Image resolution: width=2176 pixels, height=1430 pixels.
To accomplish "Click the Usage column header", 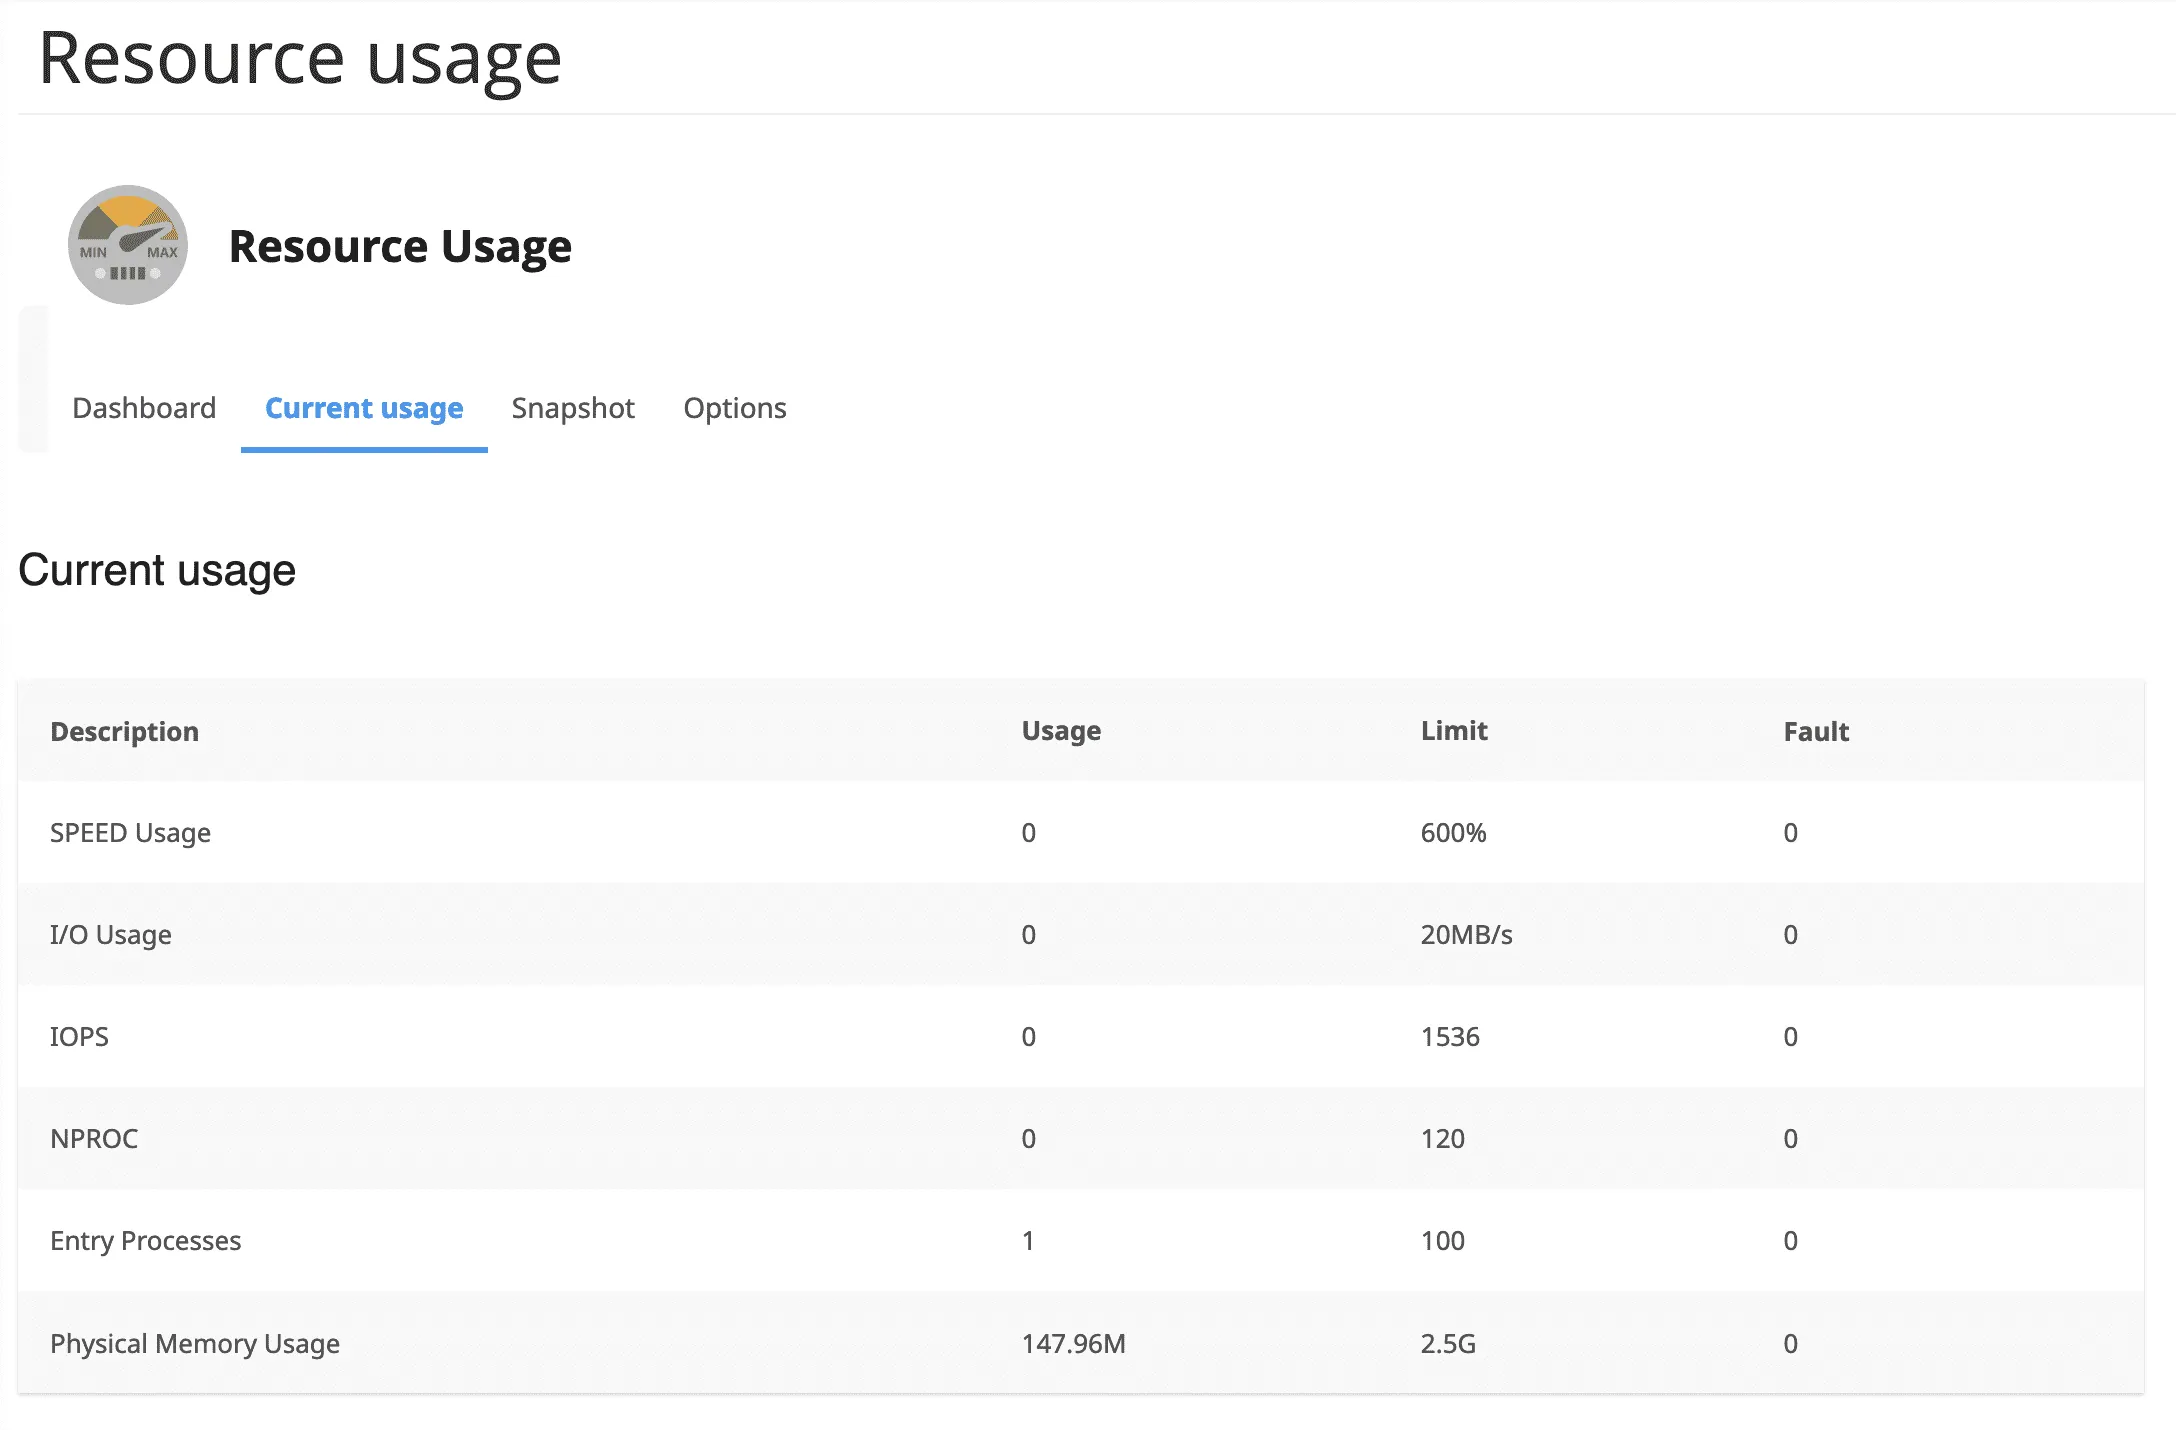I will coord(1061,731).
